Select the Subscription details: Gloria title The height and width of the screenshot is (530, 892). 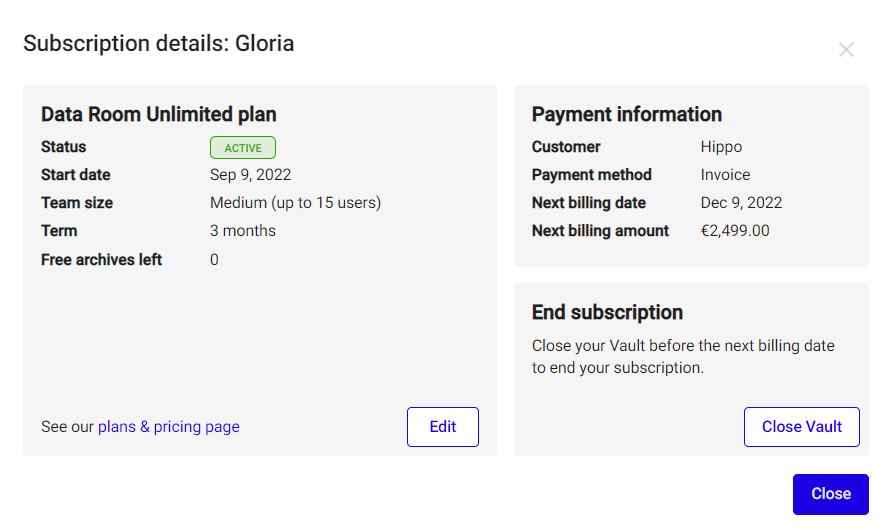click(159, 44)
